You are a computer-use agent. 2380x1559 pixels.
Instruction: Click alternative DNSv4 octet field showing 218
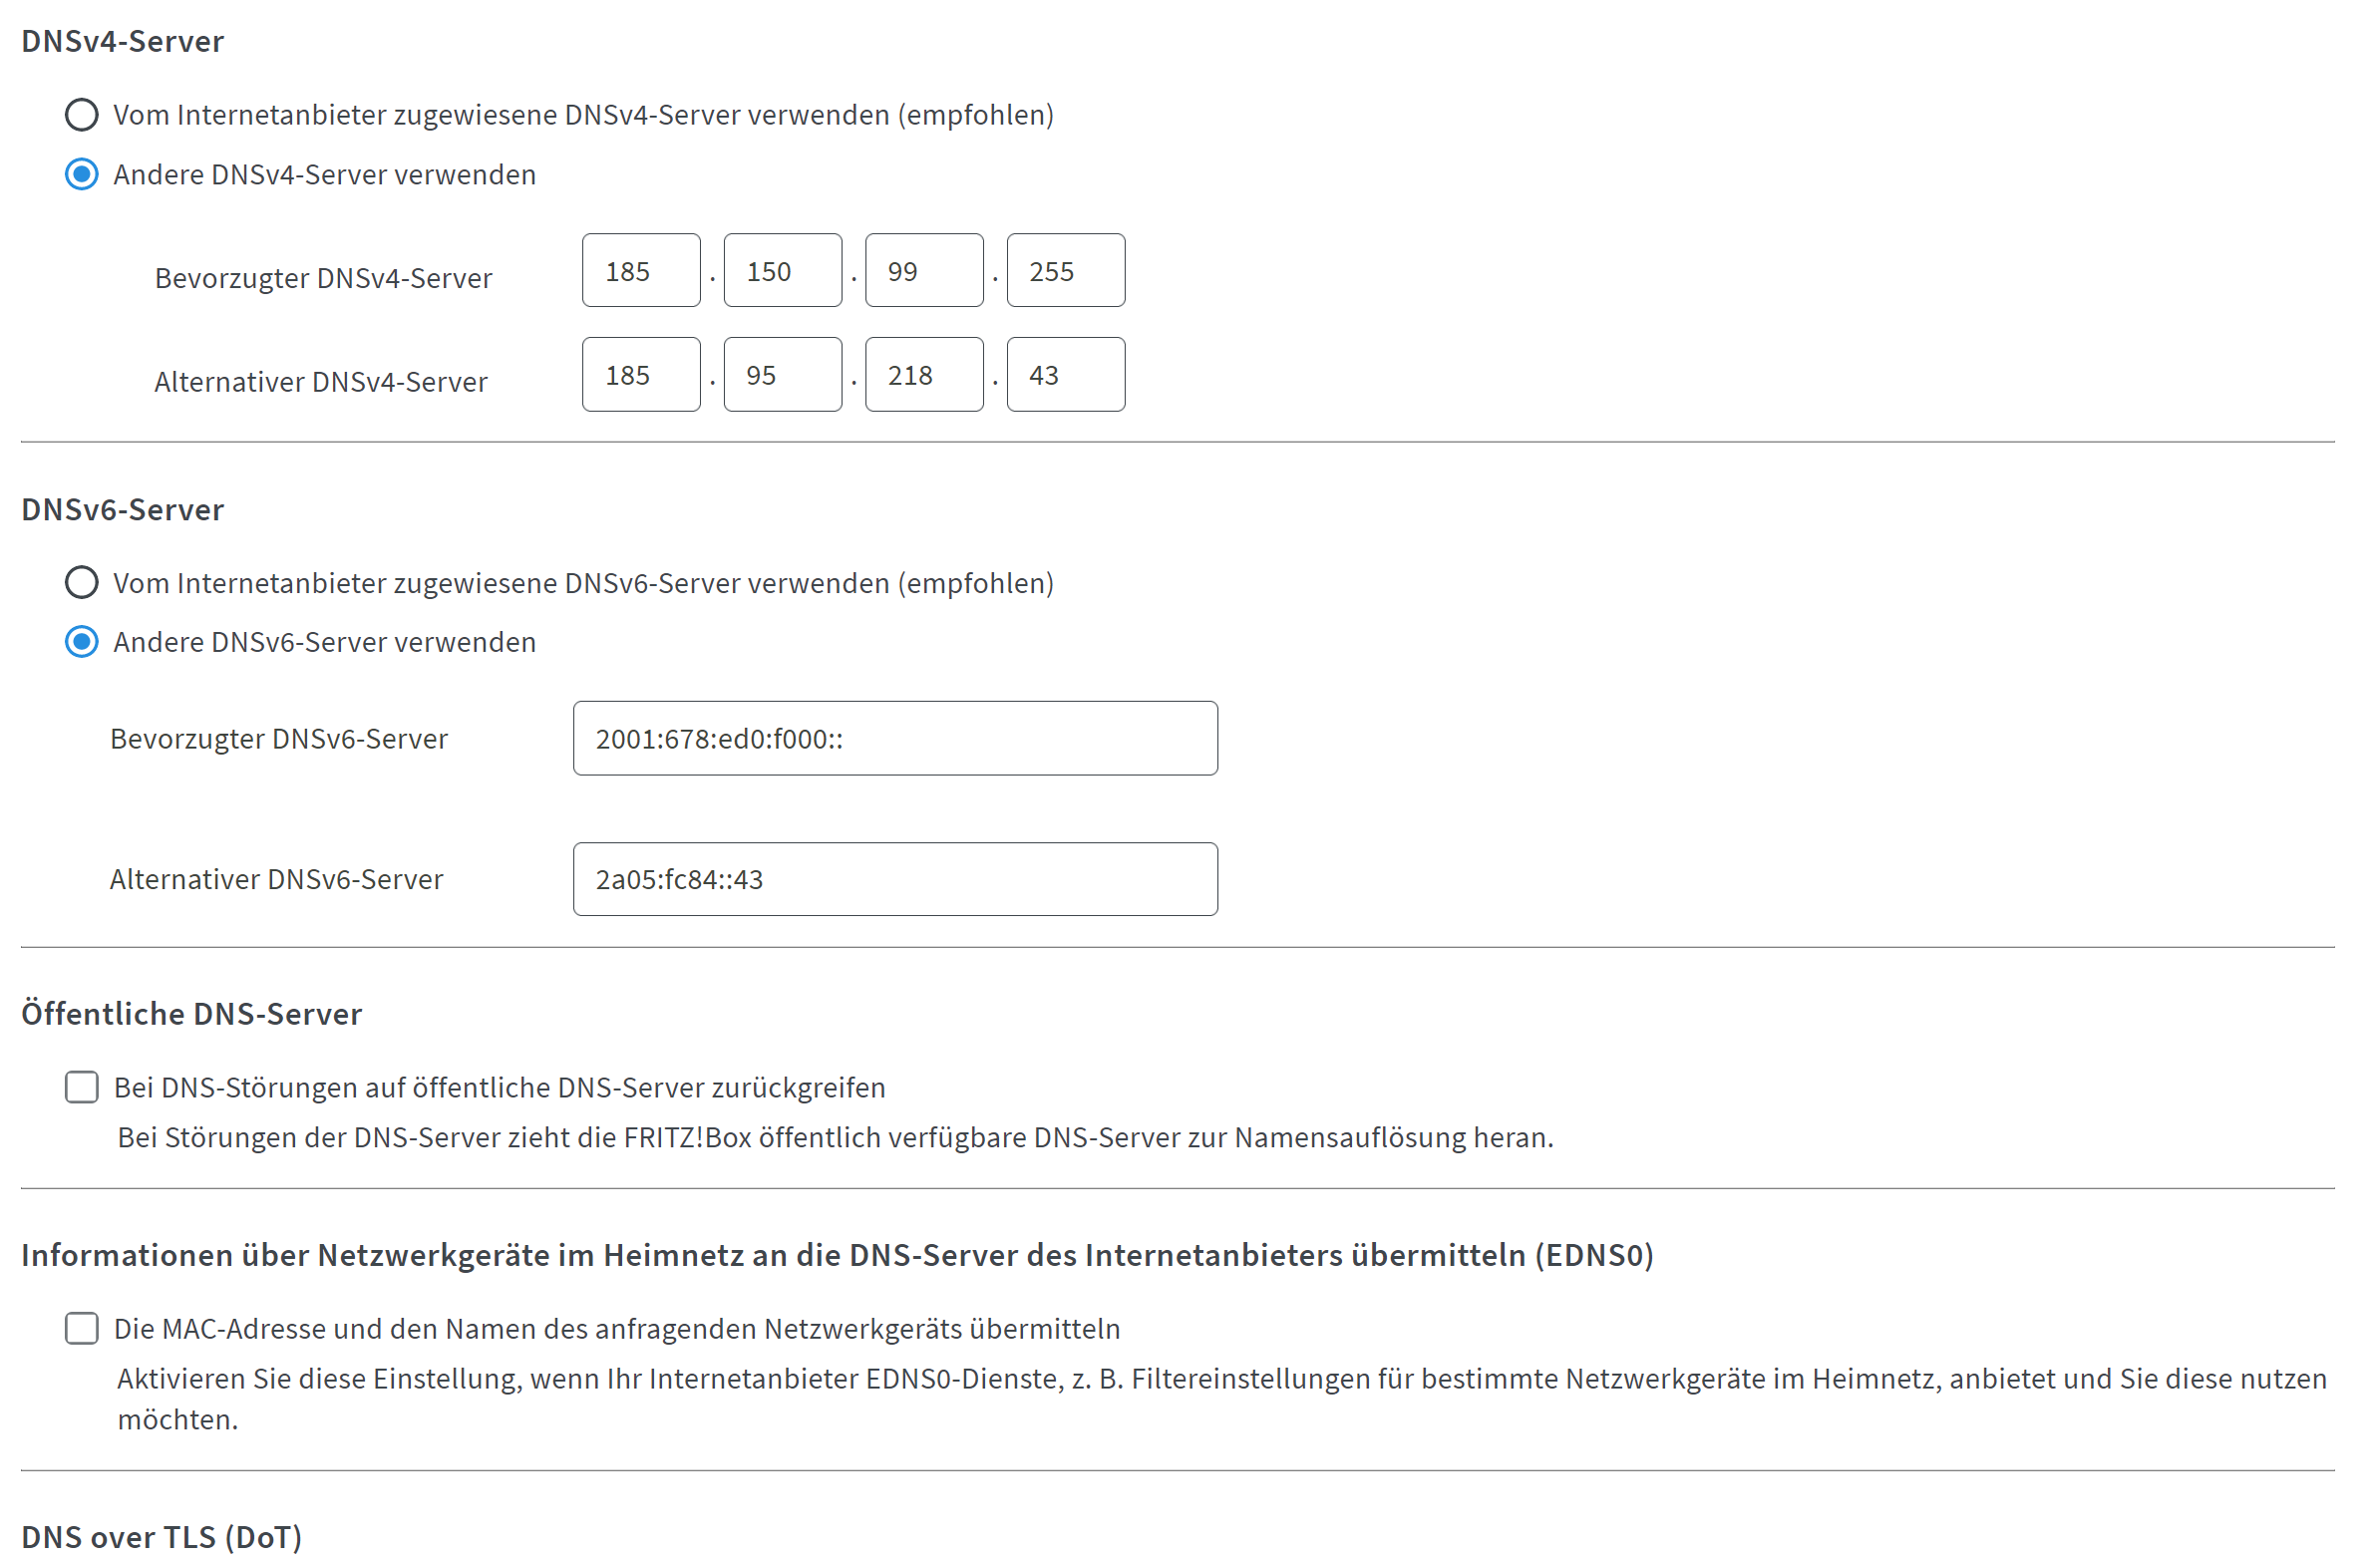click(926, 375)
